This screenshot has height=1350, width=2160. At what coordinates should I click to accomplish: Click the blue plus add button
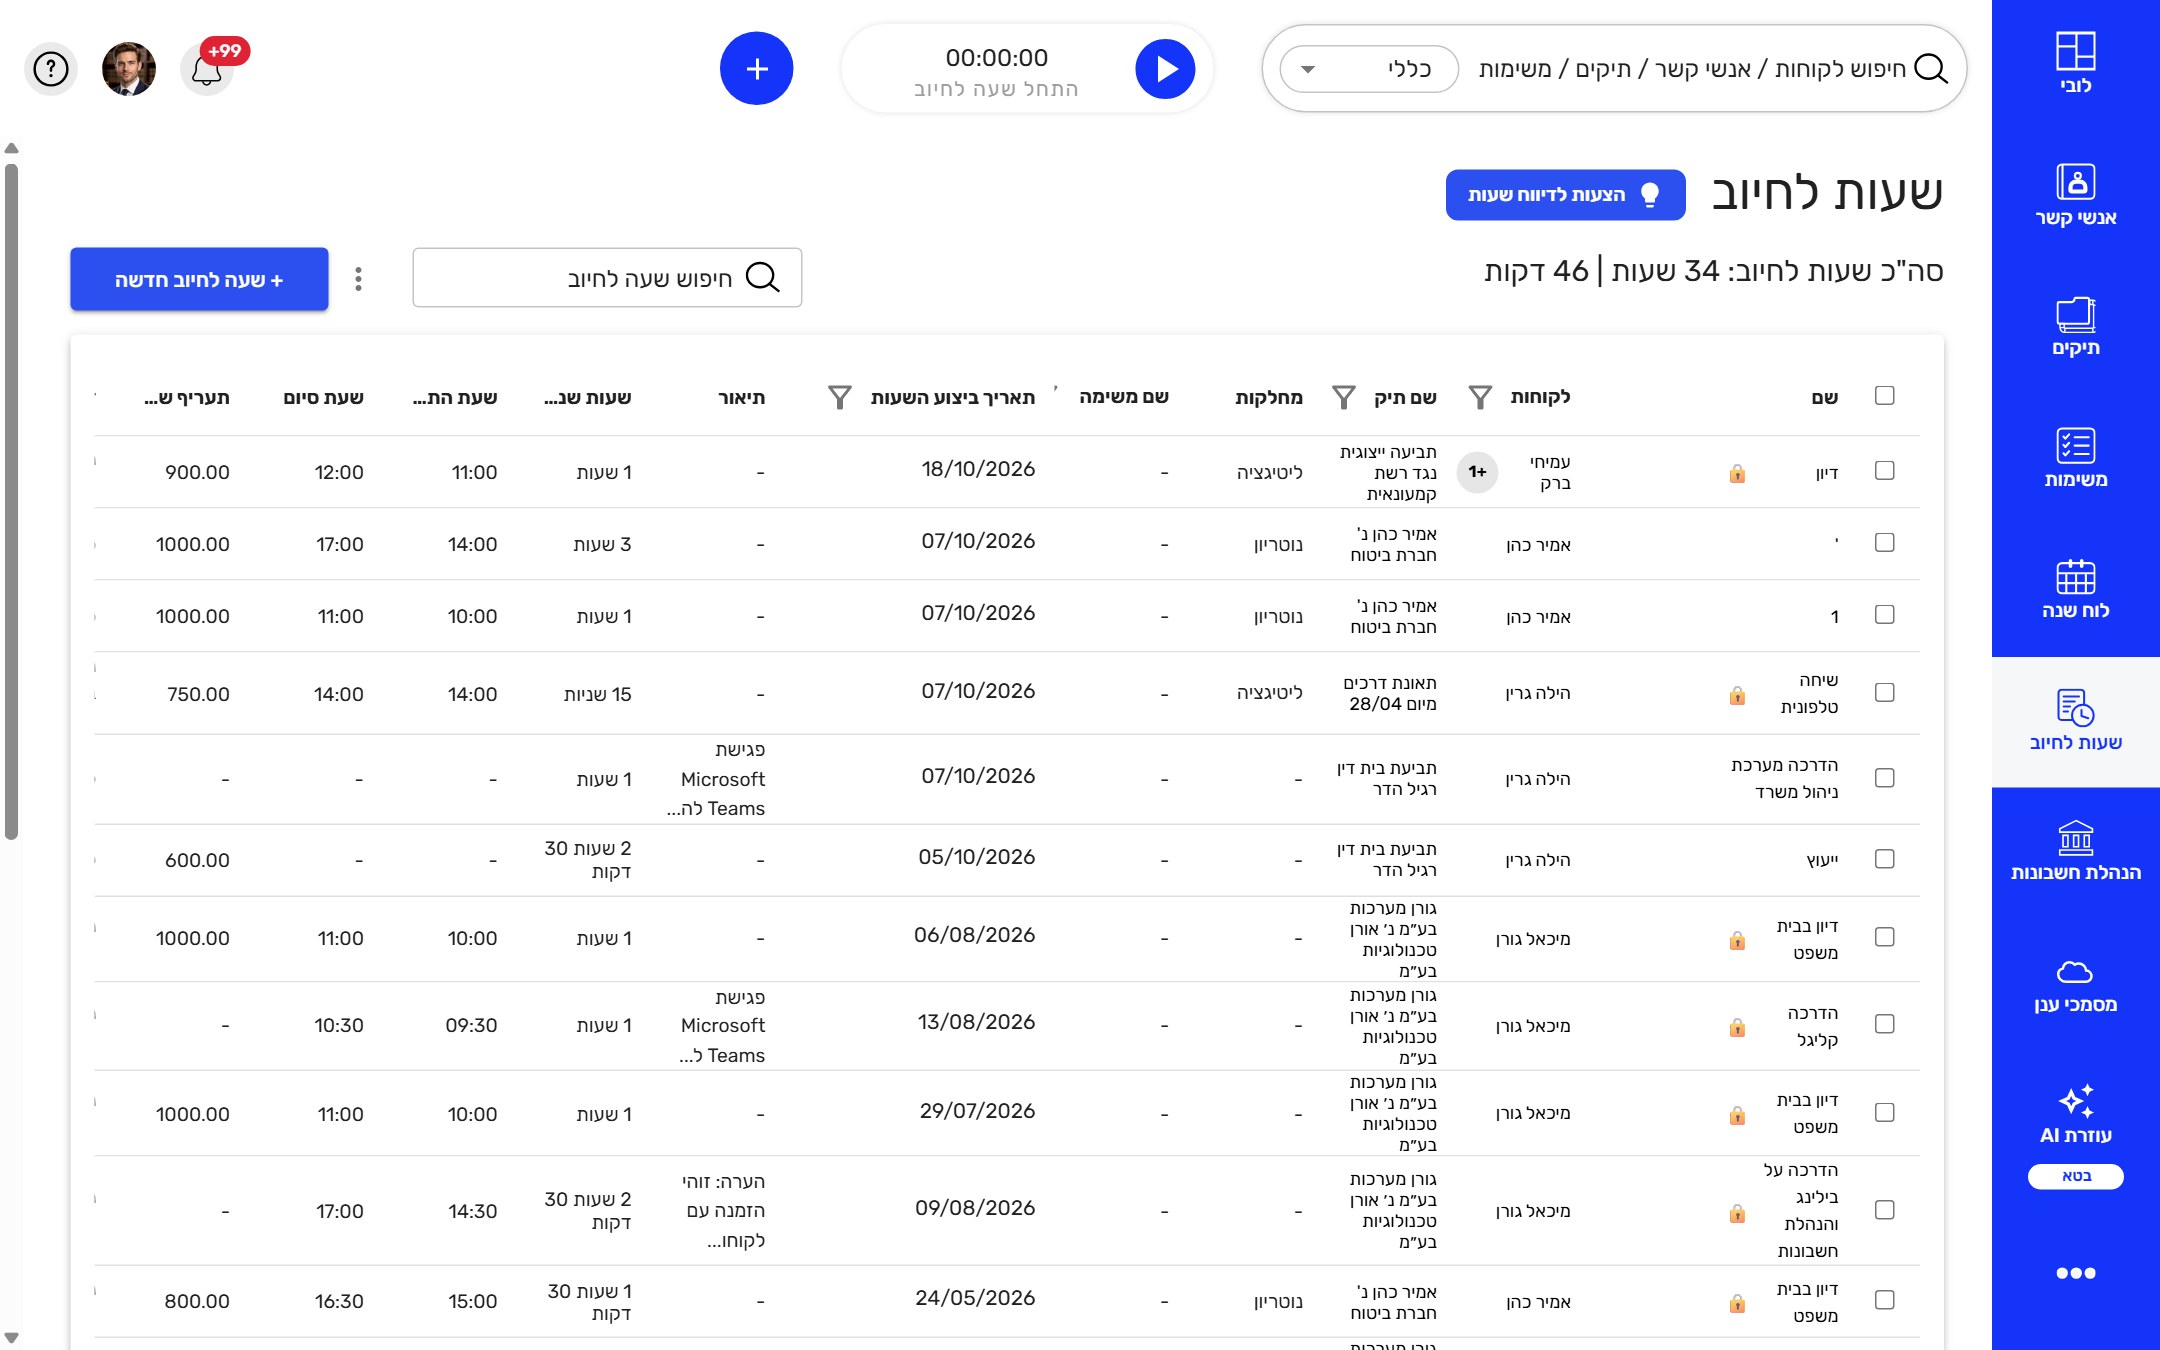tap(757, 69)
